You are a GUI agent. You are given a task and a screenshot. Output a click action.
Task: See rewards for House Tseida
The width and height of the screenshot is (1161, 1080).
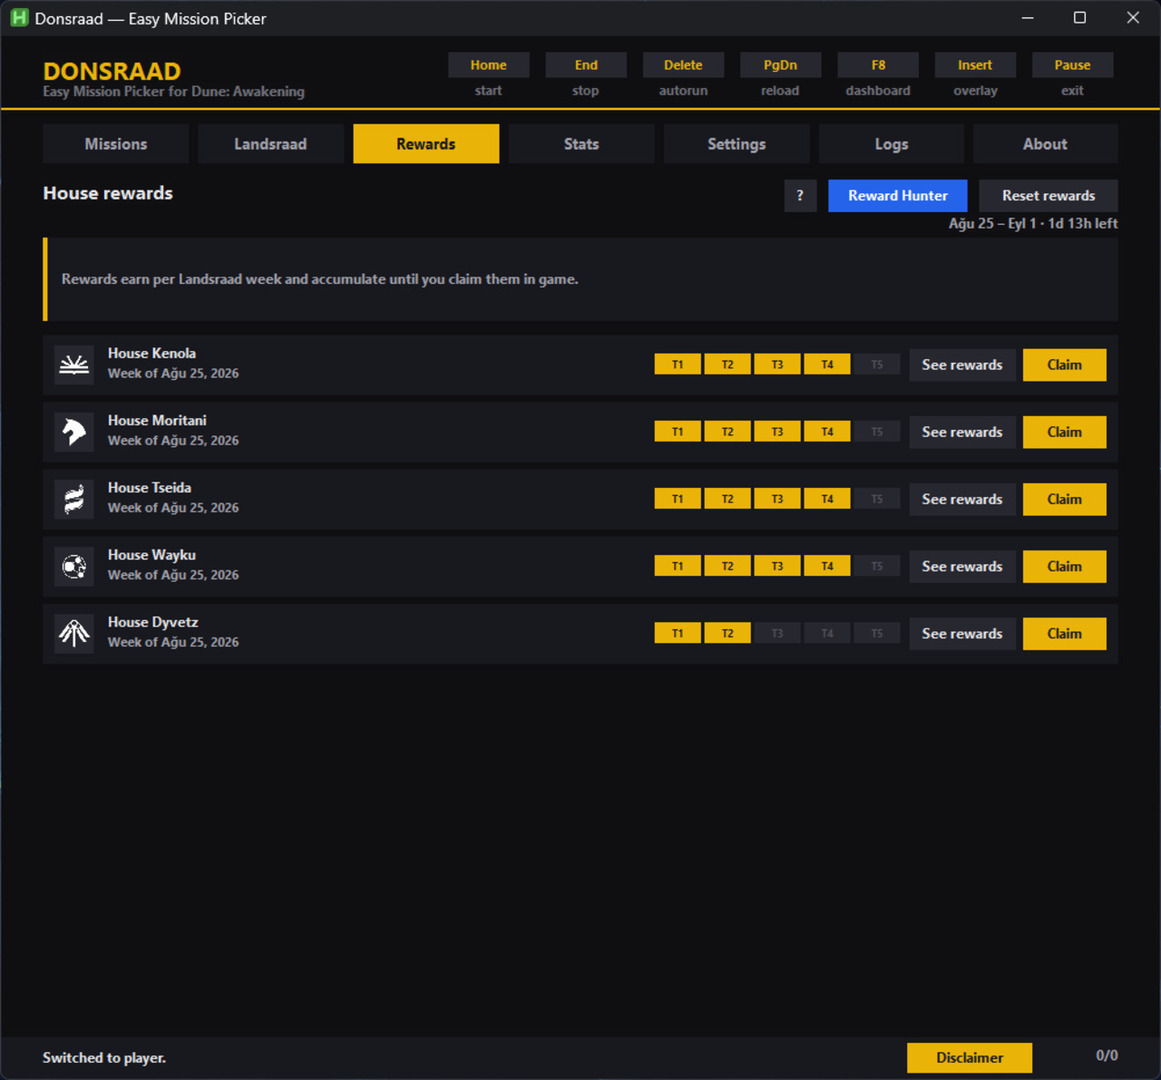pyautogui.click(x=962, y=499)
